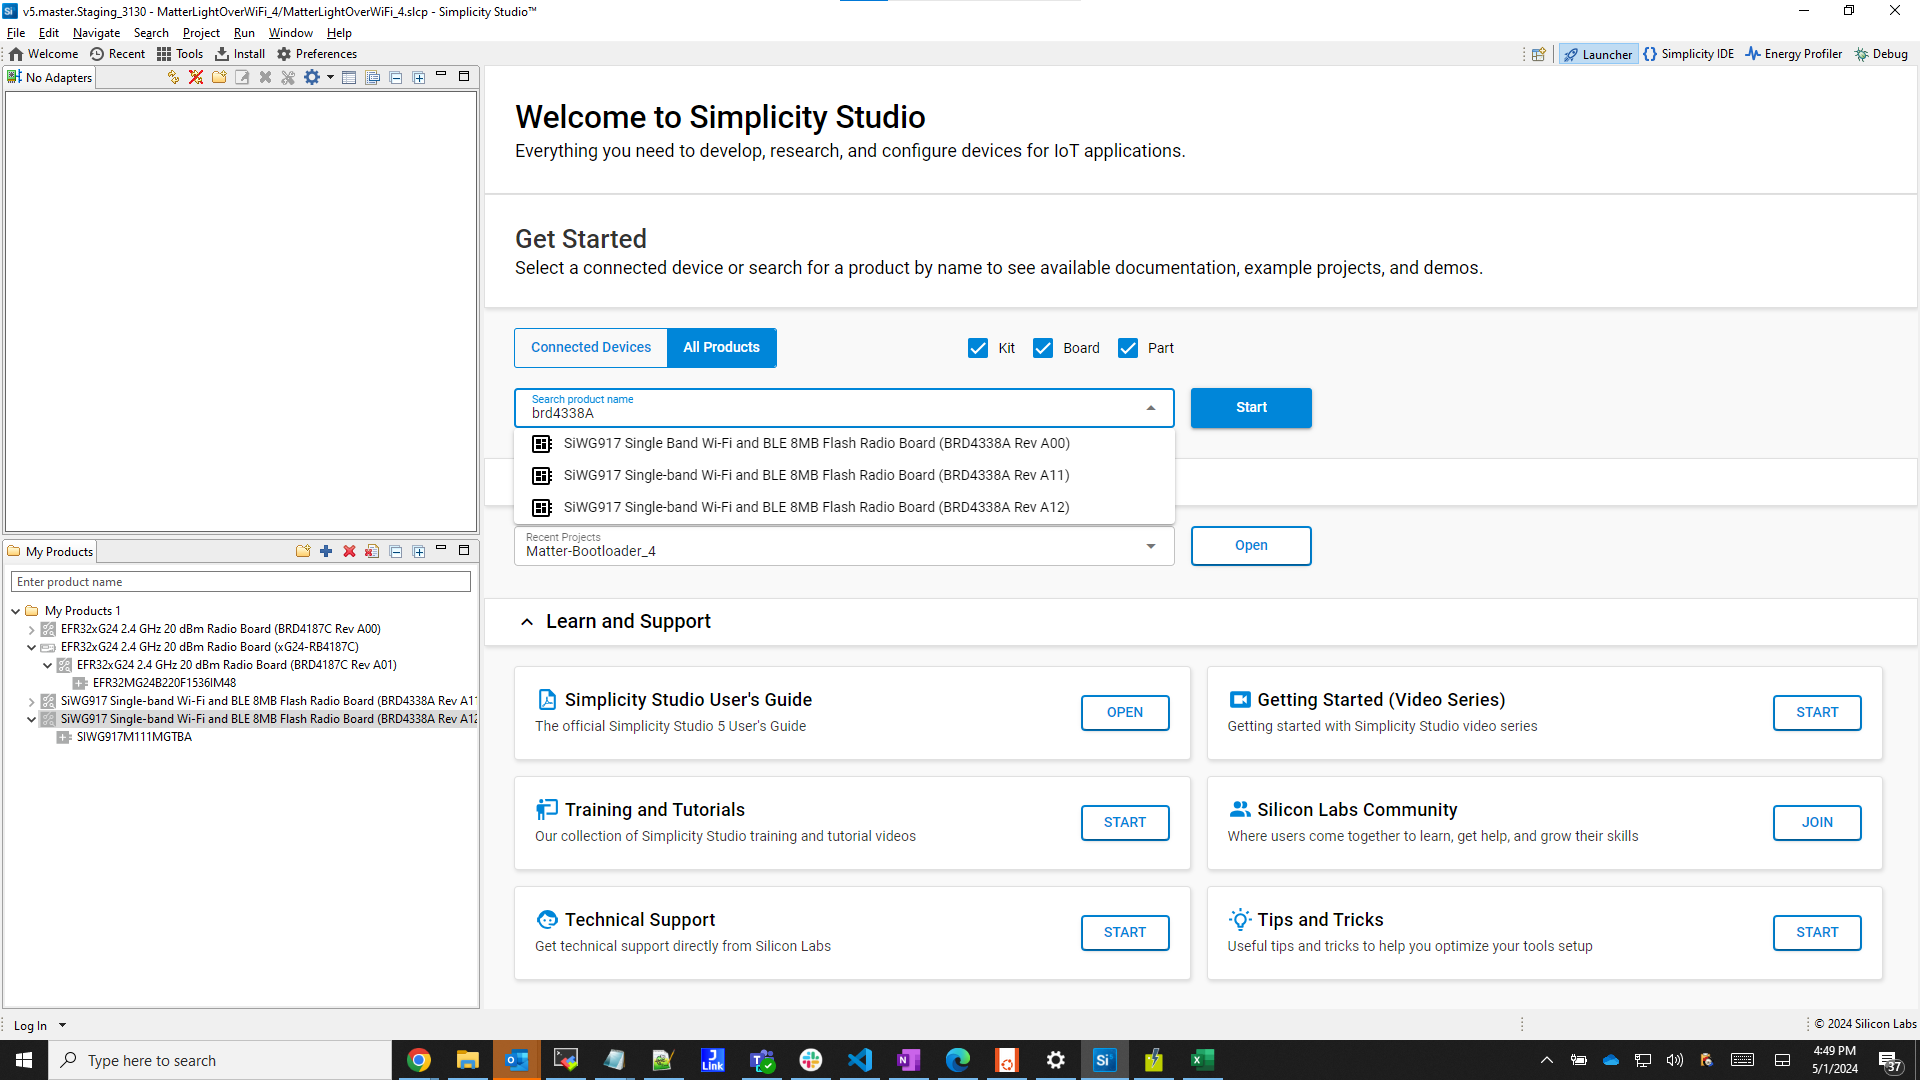The image size is (1920, 1080).
Task: Expand the BRD4338A Rev A11 tree item
Action: tap(32, 702)
